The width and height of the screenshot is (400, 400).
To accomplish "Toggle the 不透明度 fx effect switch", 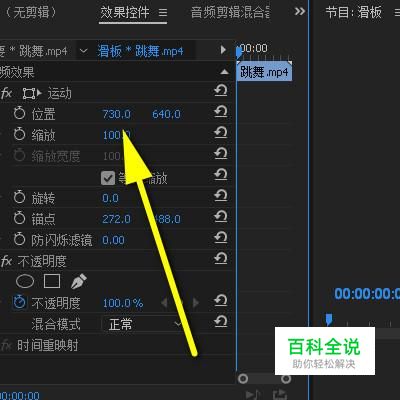I will (x=6, y=261).
